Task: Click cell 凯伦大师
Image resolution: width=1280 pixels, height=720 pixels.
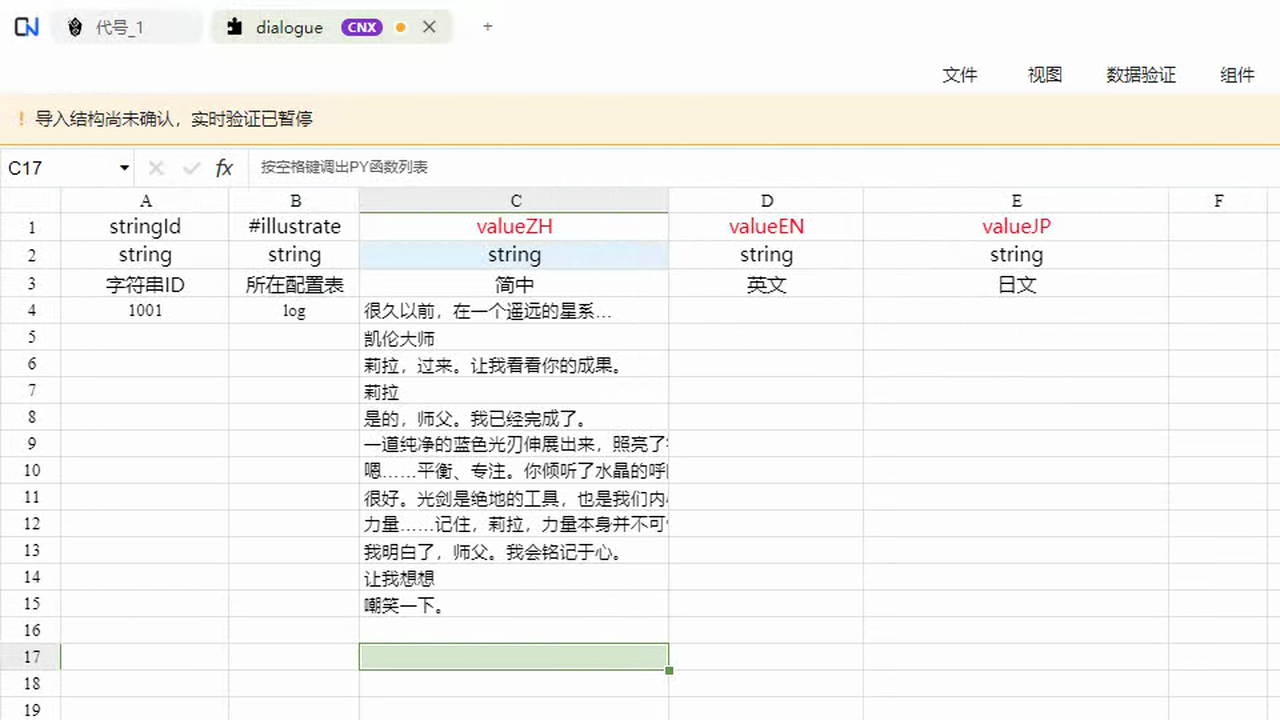Action: click(514, 338)
